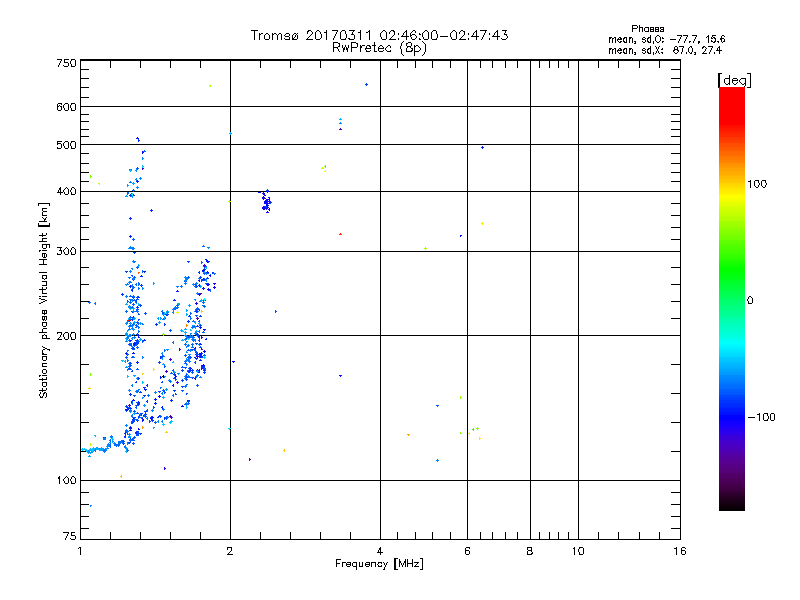Click the colorbar tick label '-100'
This screenshot has width=800, height=600.
pyautogui.click(x=761, y=417)
